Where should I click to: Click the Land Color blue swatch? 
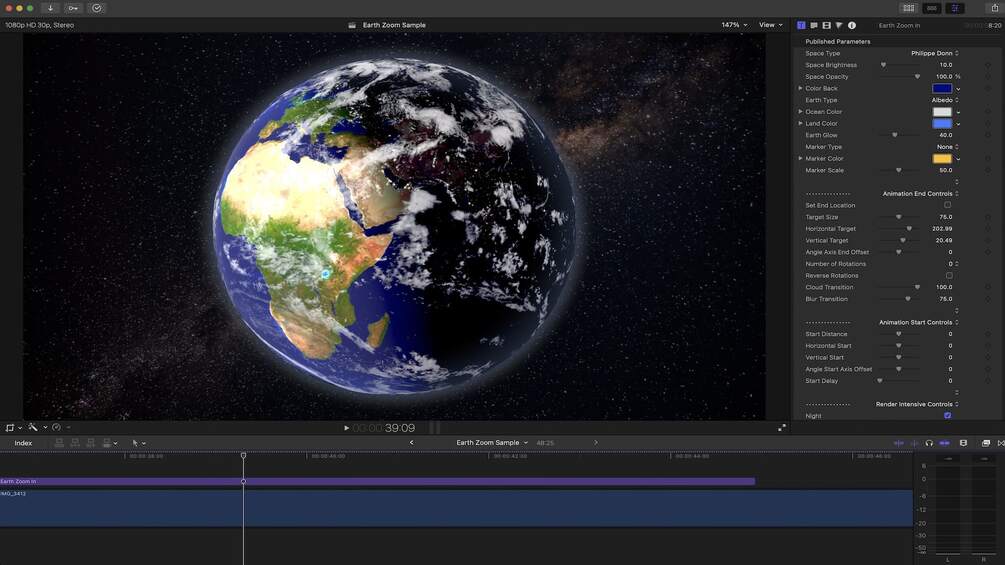tap(942, 123)
